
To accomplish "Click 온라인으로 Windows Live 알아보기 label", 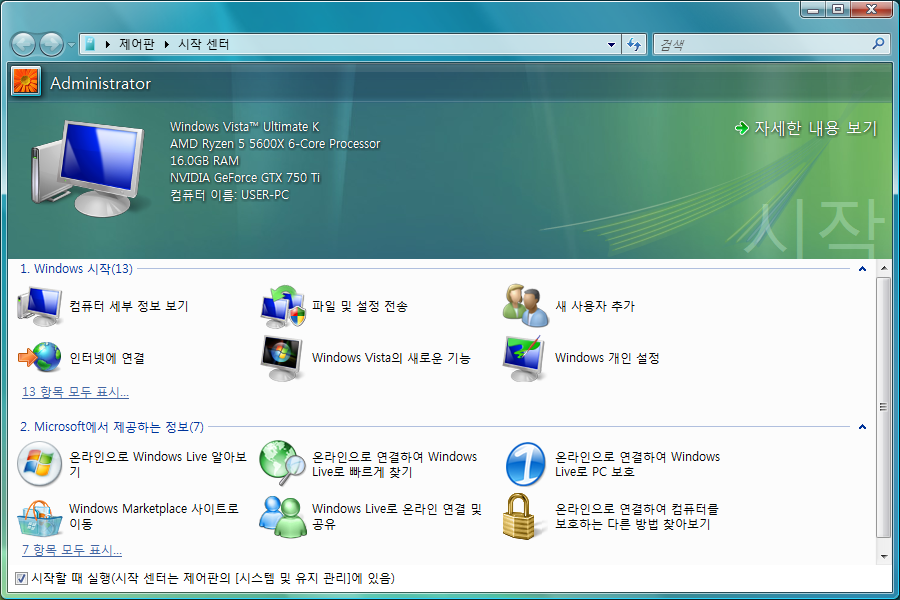I will [158, 464].
